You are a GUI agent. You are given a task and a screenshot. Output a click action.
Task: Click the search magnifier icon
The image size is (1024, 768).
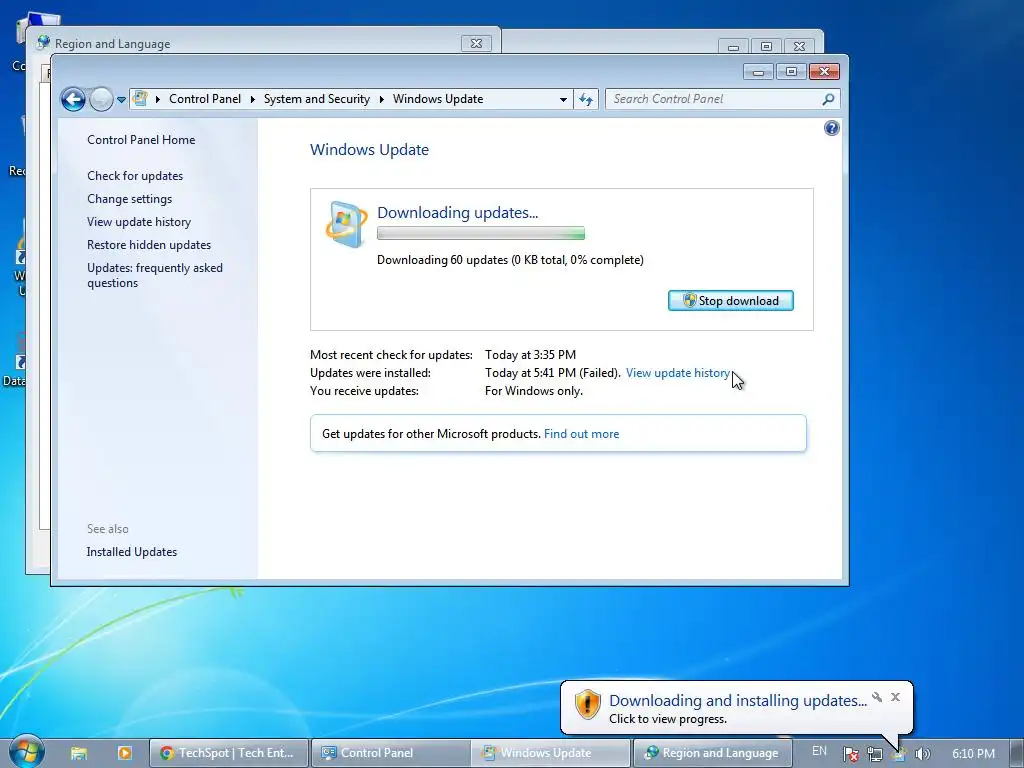[828, 99]
